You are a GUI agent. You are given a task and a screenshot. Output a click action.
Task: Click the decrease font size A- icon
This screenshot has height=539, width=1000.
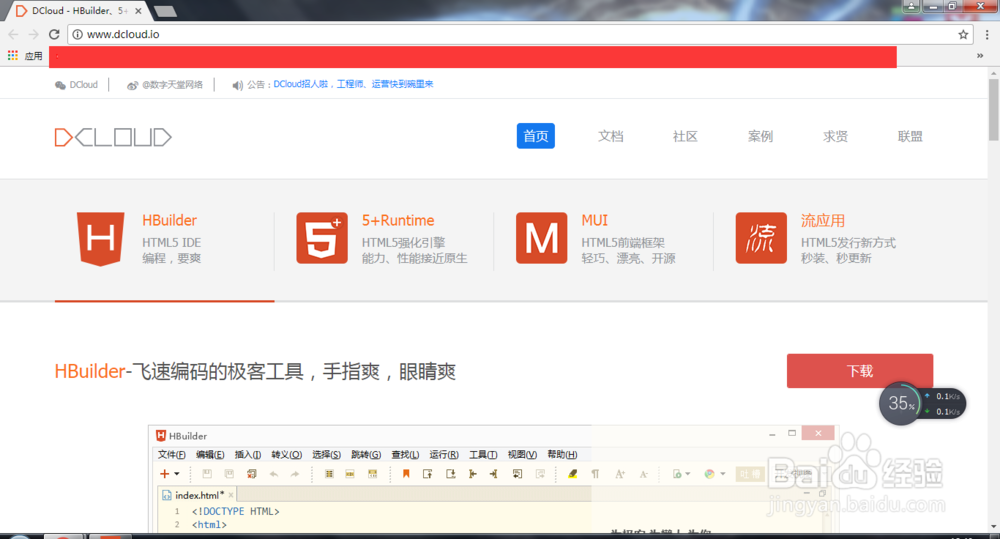643,473
